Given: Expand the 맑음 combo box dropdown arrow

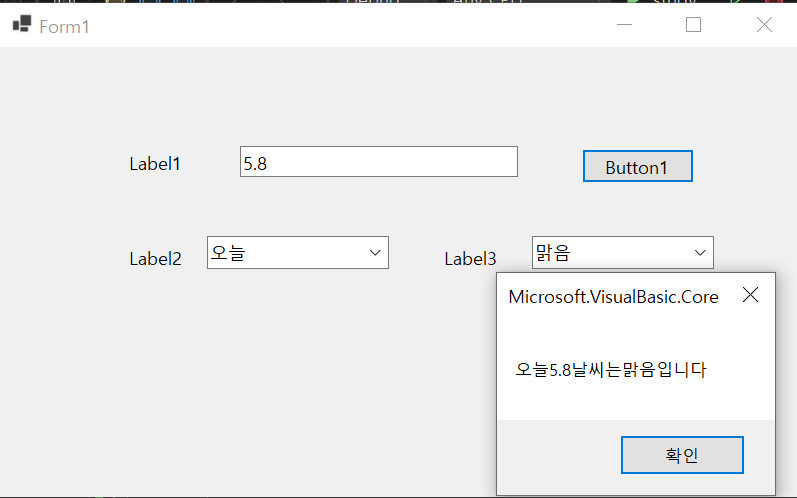Looking at the screenshot, I should (x=700, y=253).
